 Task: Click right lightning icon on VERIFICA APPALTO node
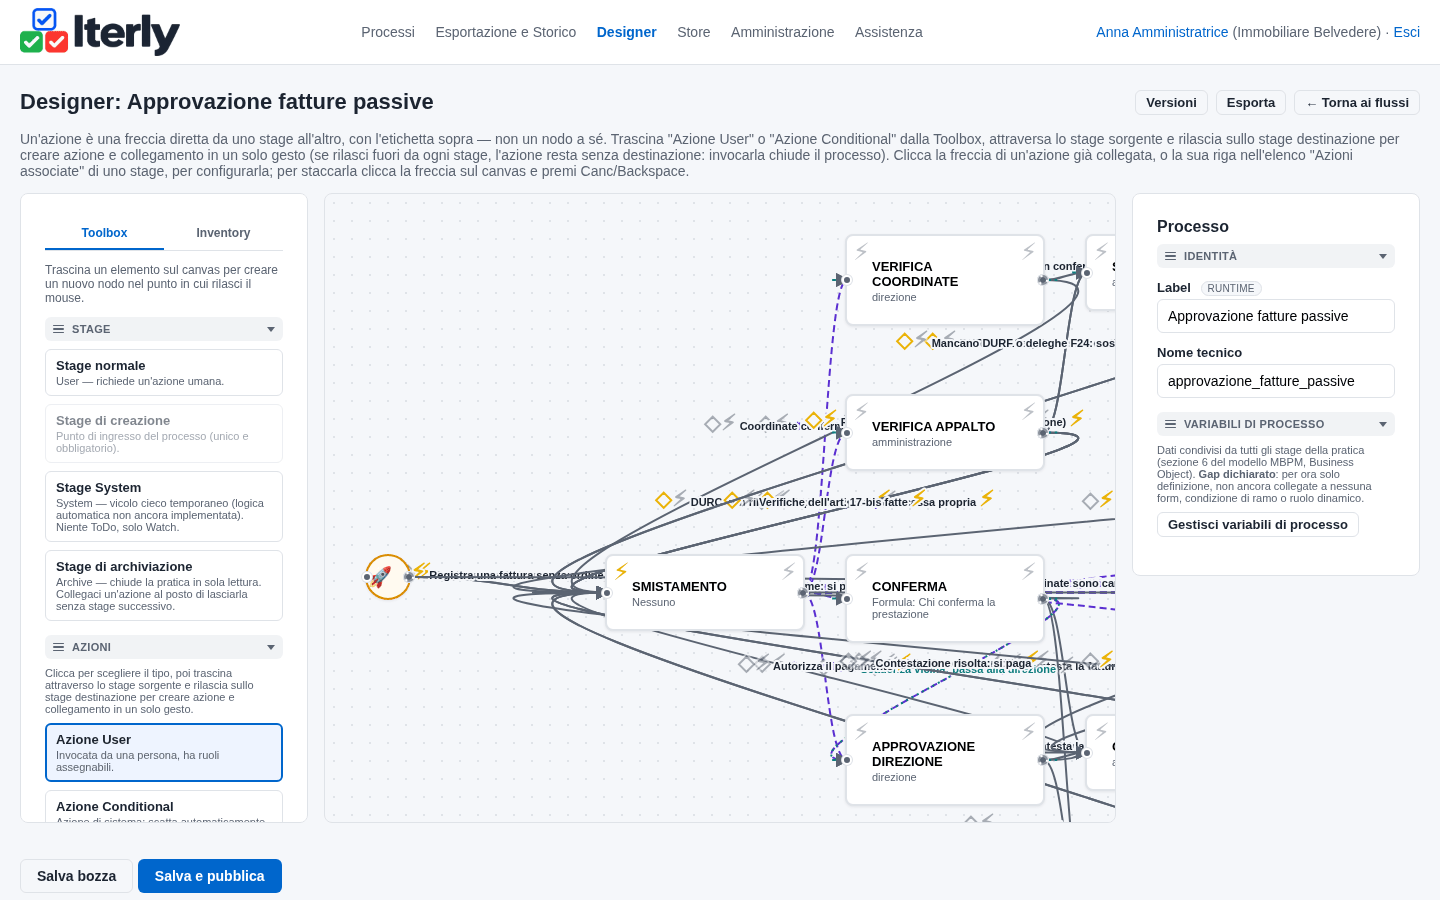coord(1028,411)
